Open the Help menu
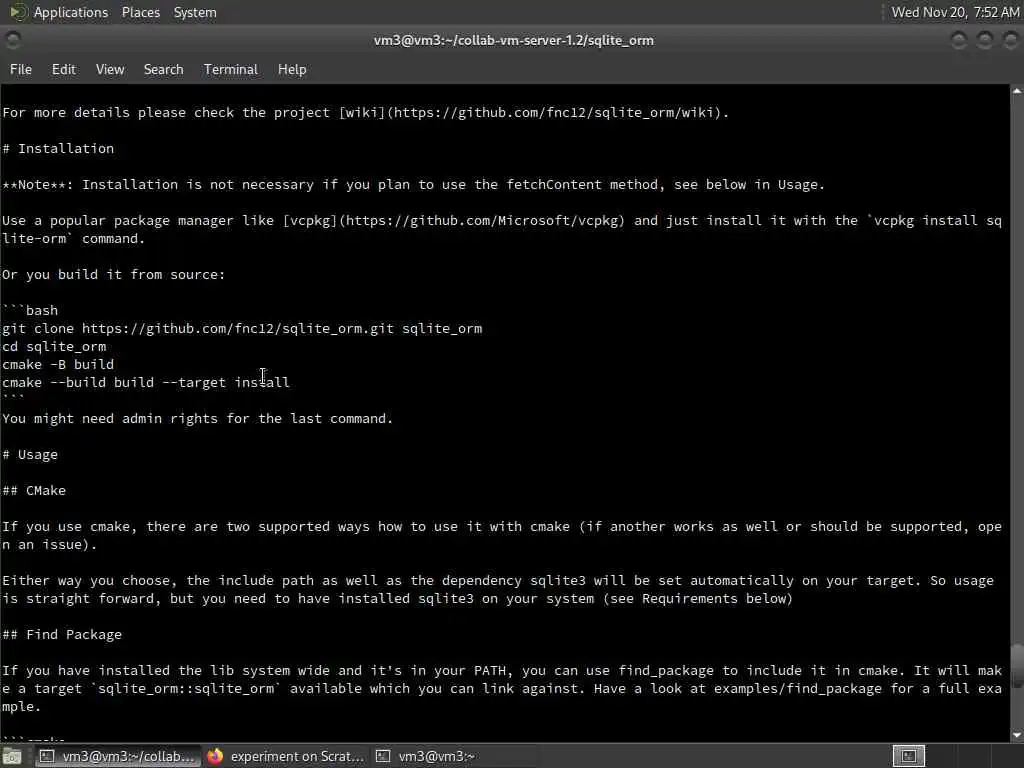This screenshot has height=768, width=1024. point(292,69)
